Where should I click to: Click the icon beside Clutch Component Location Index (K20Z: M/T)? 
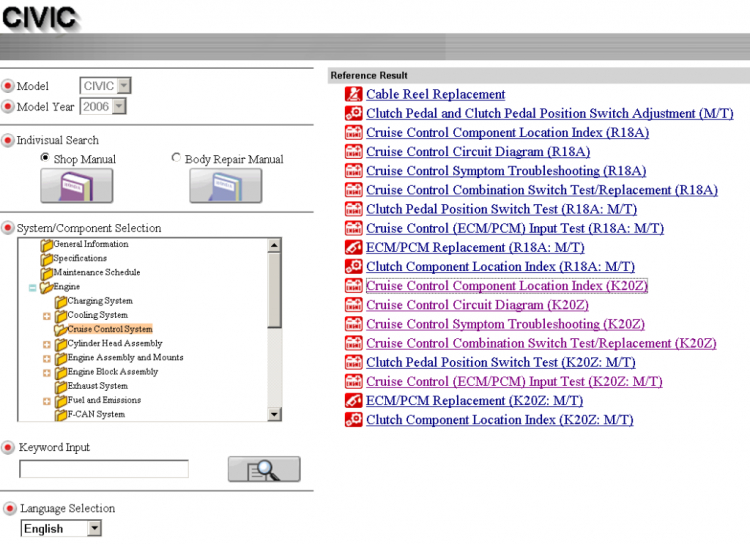[x=353, y=419]
